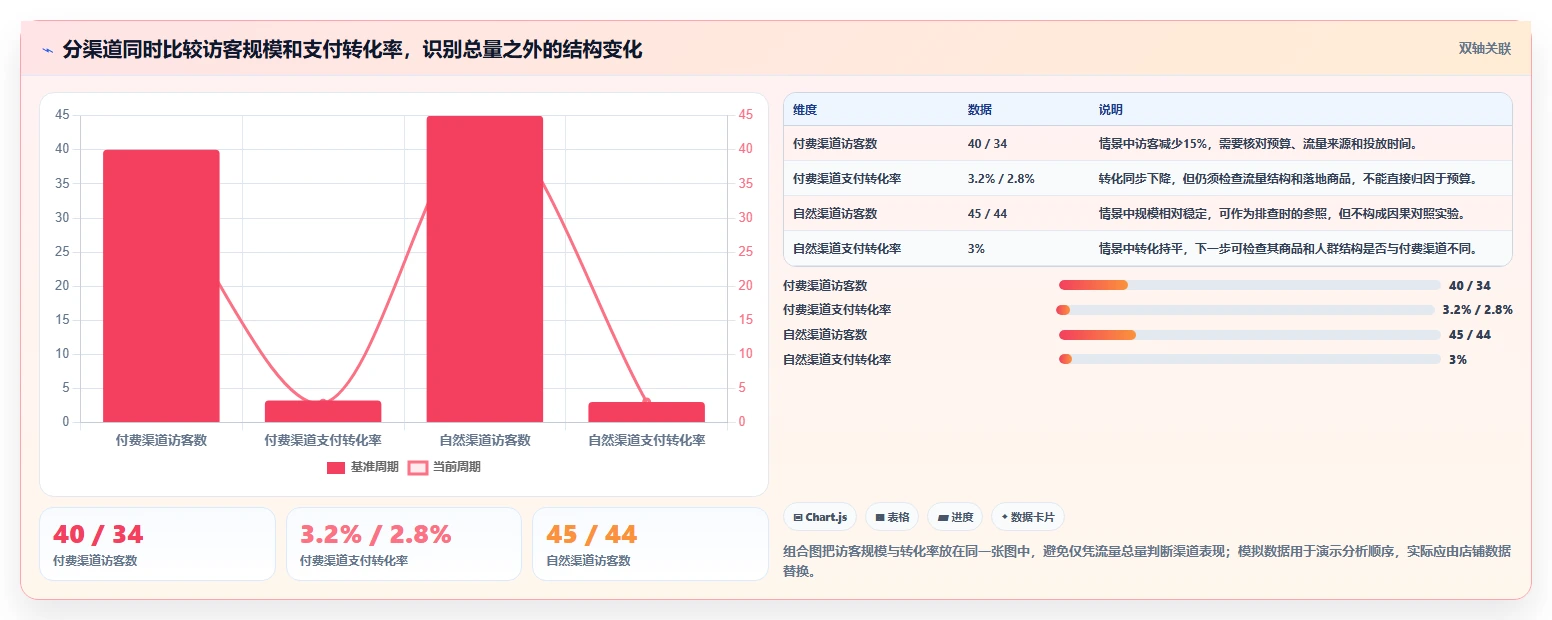Viewport: 1552px width, 620px height.
Task: Select the 表格 chip
Action: (x=892, y=517)
